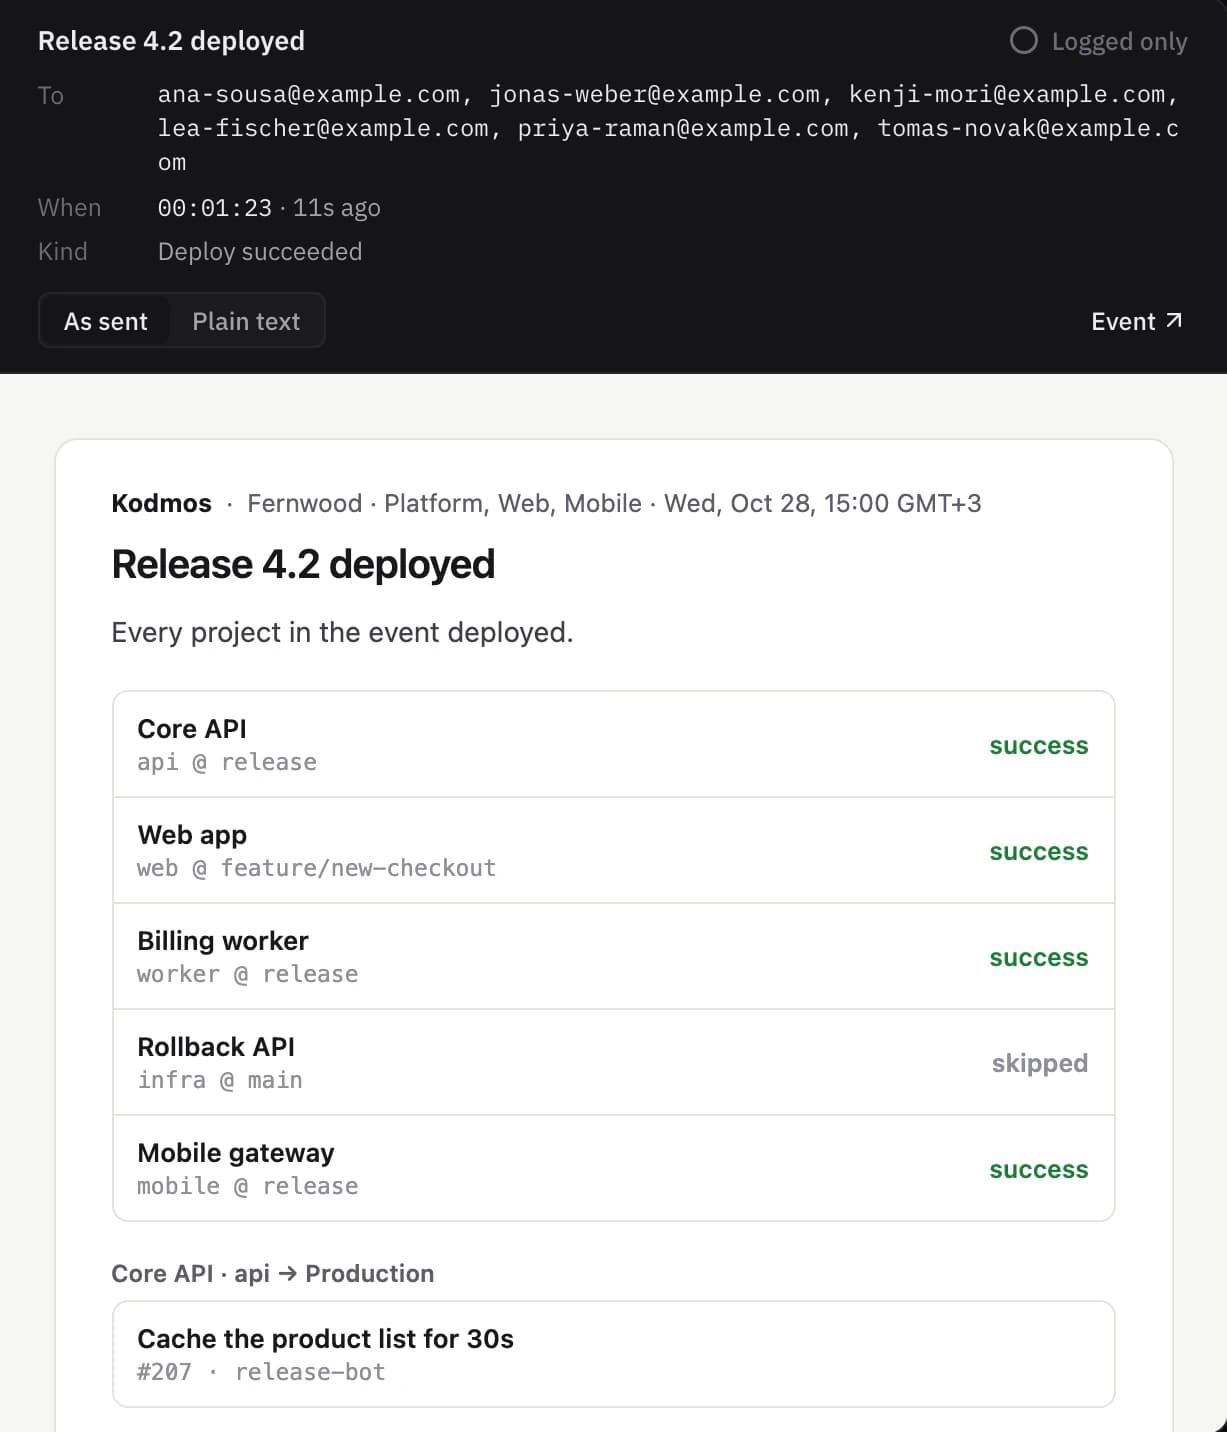Image resolution: width=1227 pixels, height=1432 pixels.
Task: Open the Event link
Action: pyautogui.click(x=1137, y=321)
